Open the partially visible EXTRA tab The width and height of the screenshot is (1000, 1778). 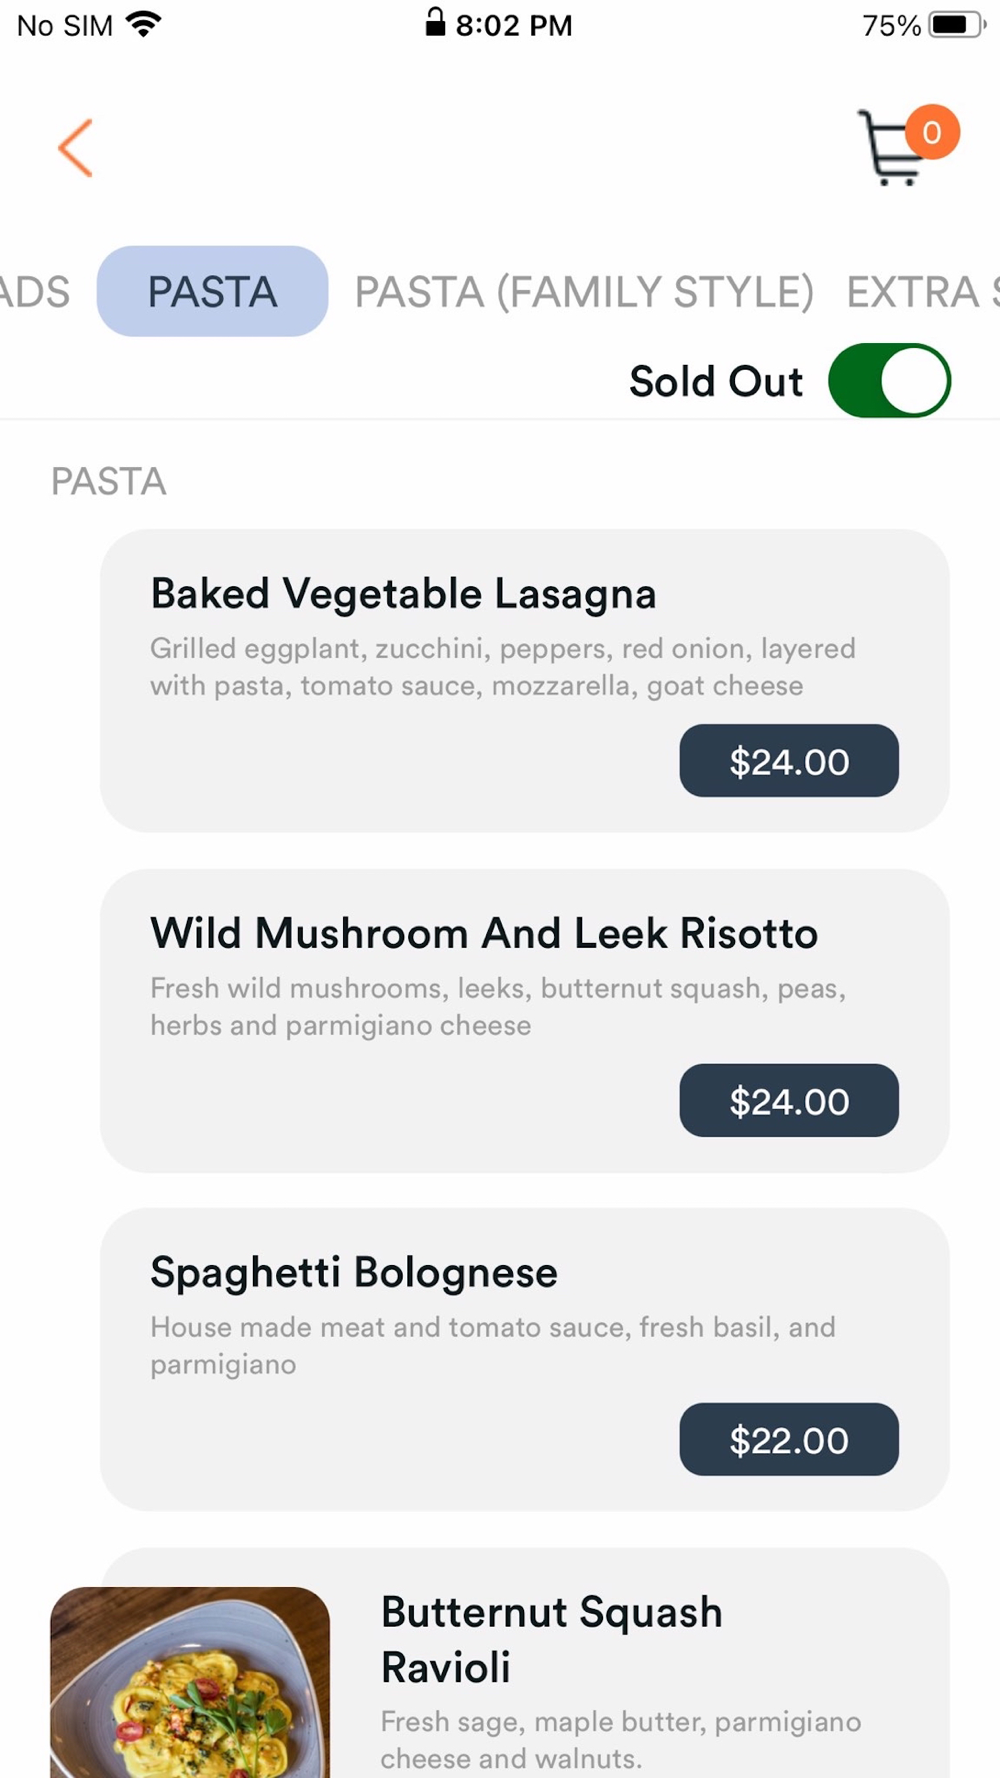click(x=922, y=292)
